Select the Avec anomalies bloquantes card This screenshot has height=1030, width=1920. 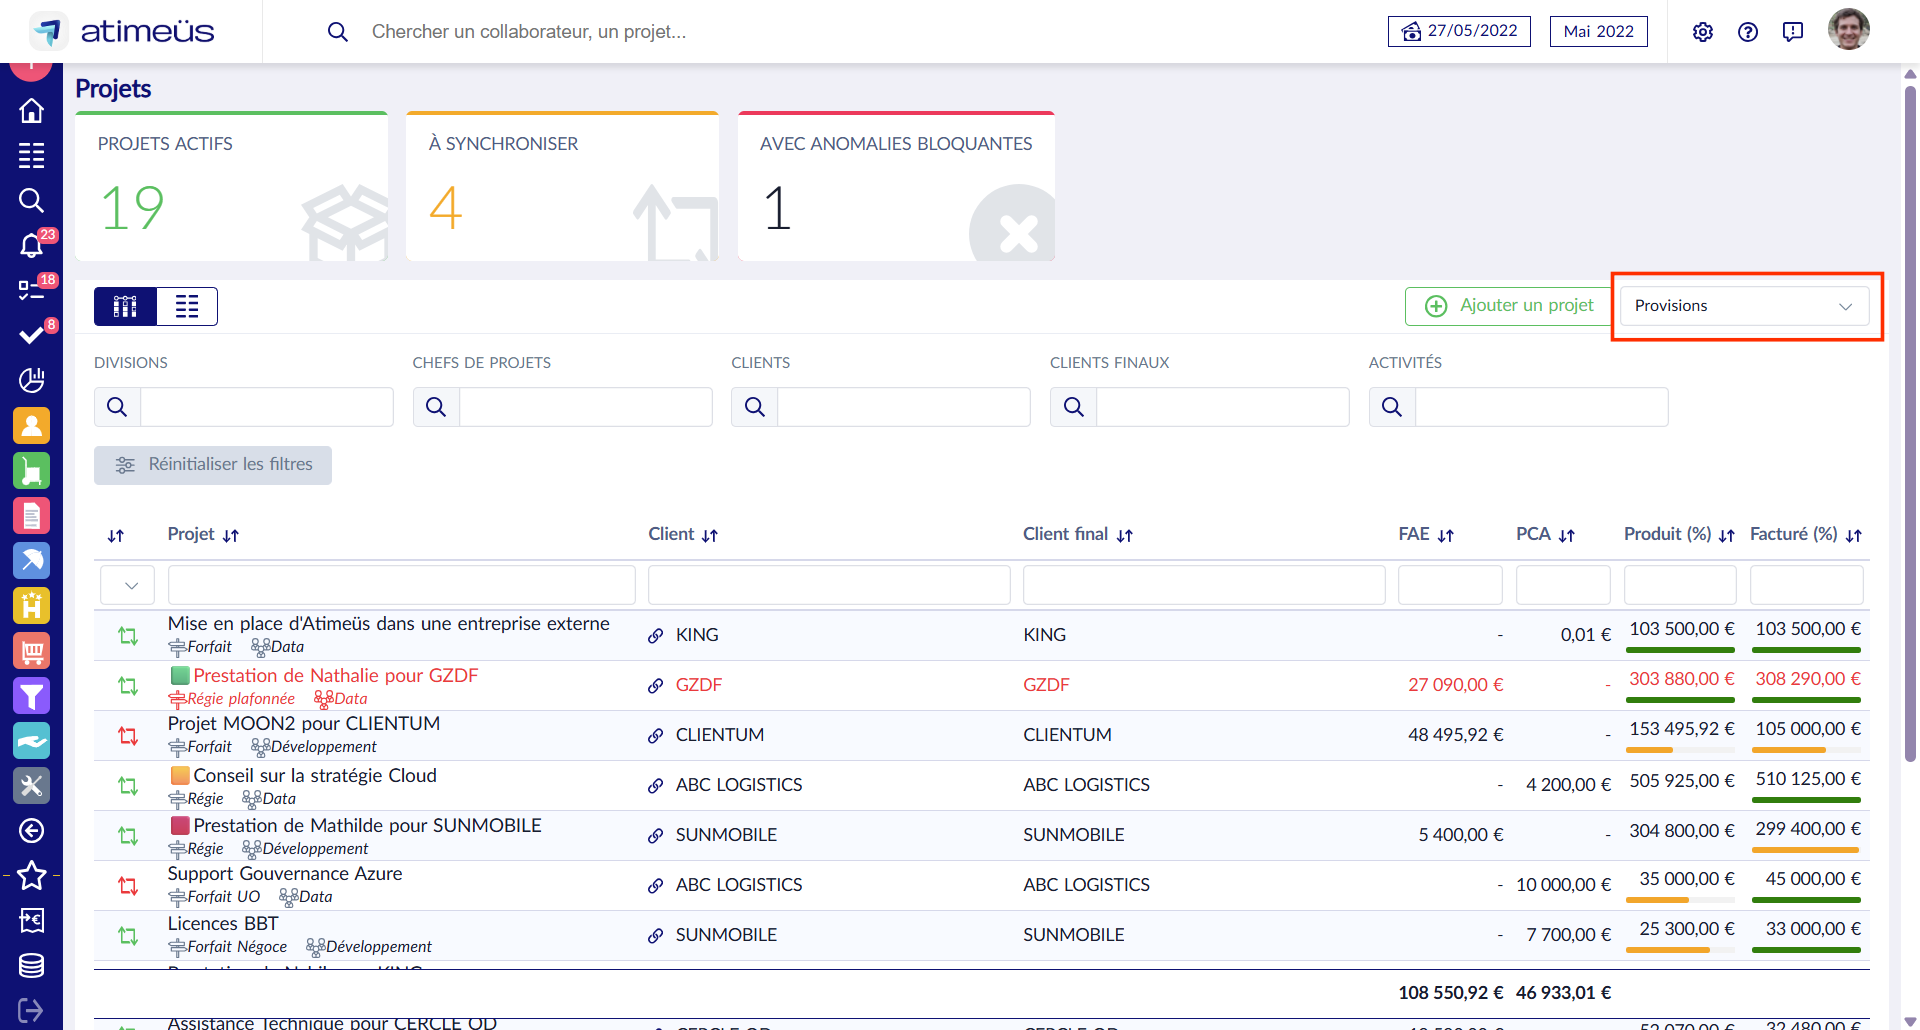pos(896,187)
